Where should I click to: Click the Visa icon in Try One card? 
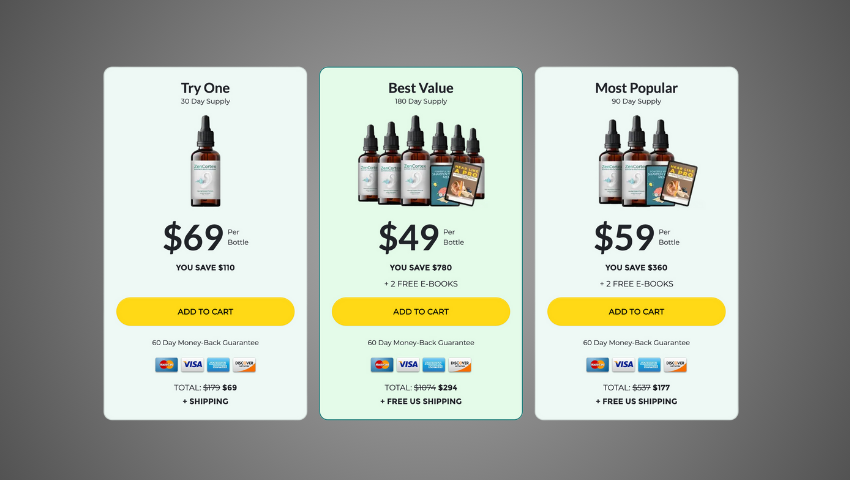192,364
